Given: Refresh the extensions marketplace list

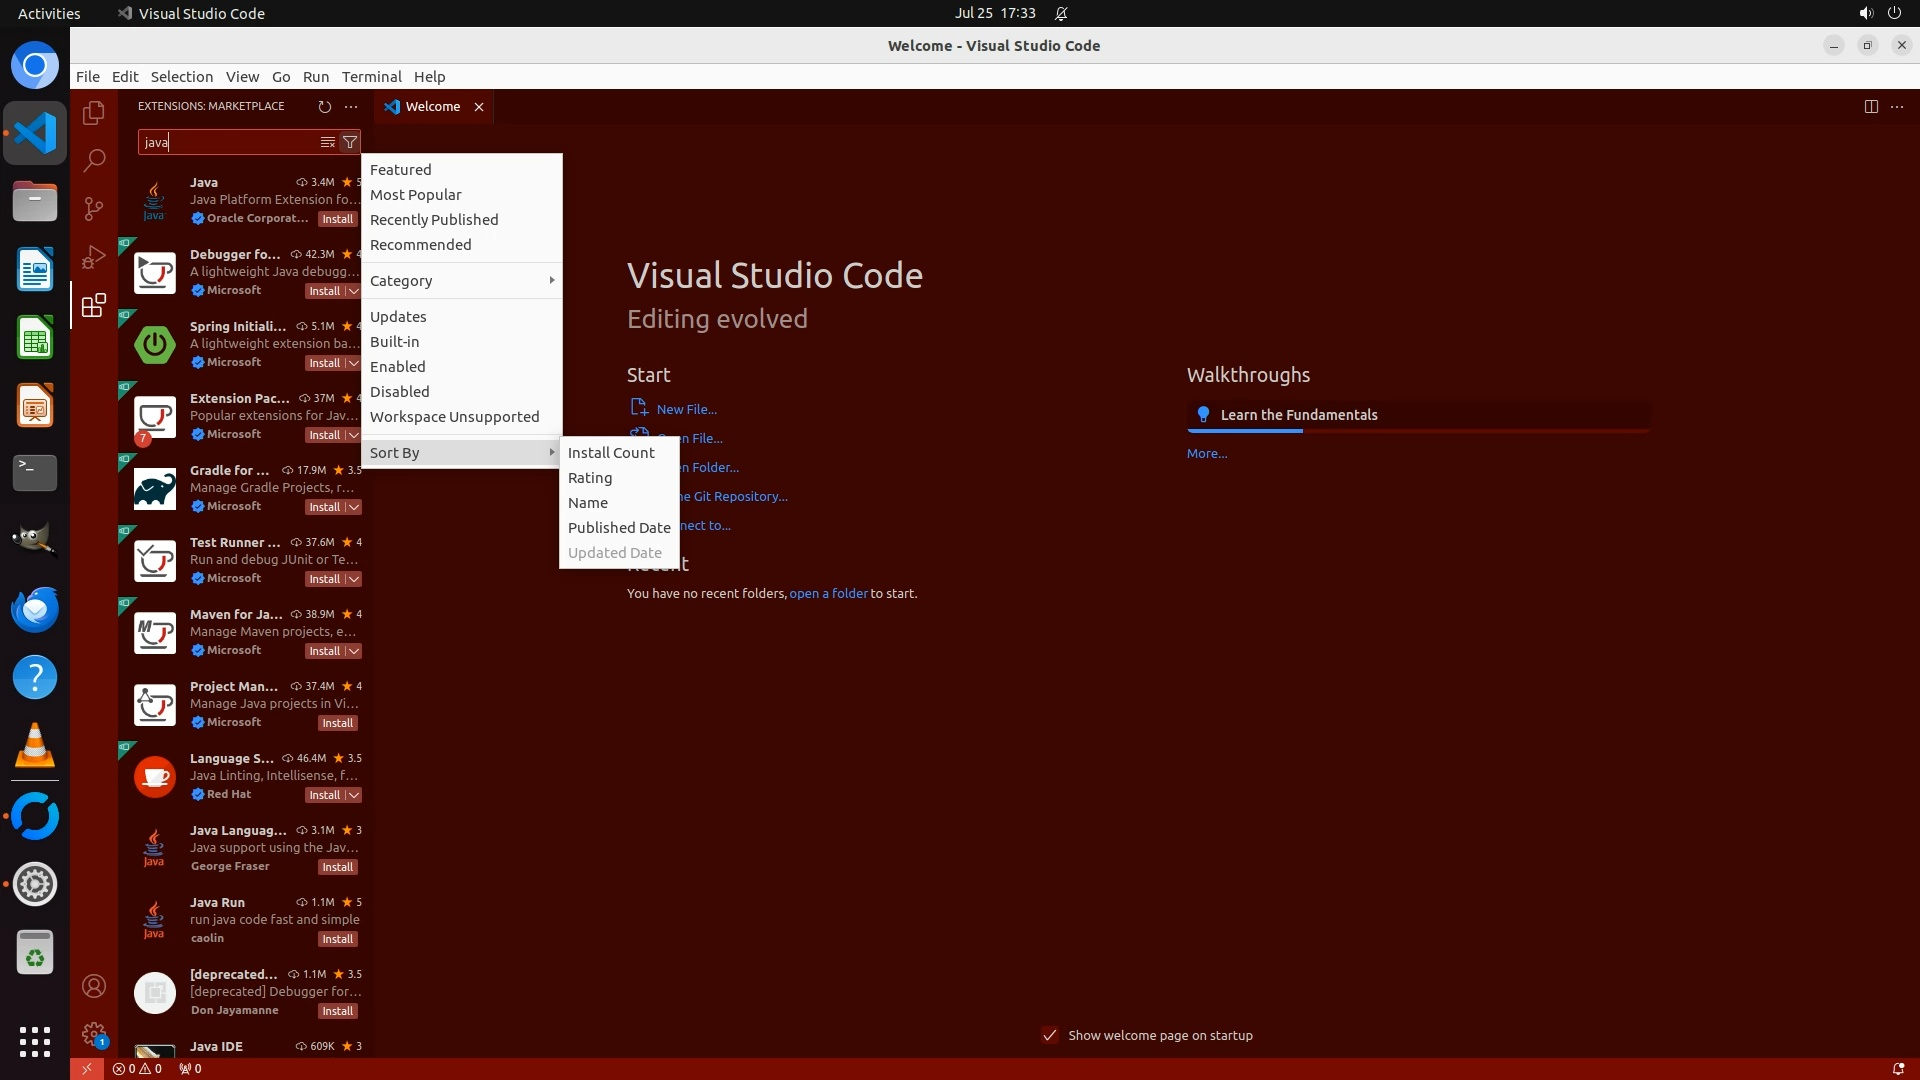Looking at the screenshot, I should point(324,106).
